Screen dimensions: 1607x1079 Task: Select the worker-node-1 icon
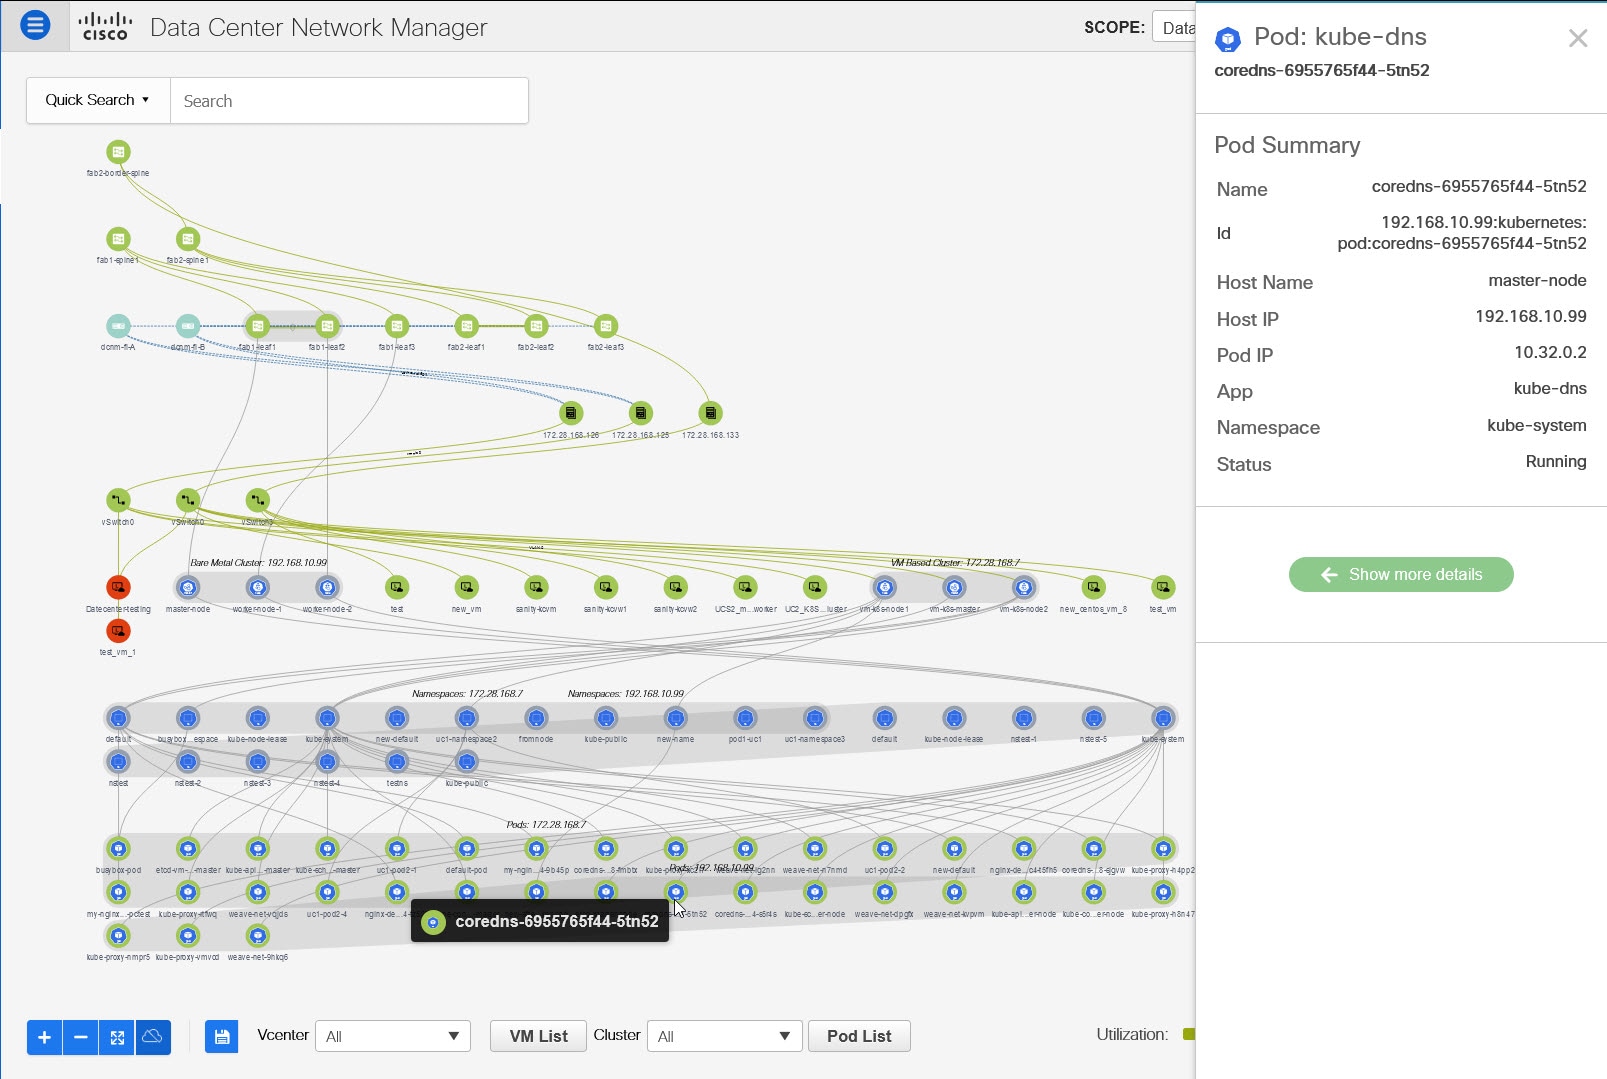[258, 587]
